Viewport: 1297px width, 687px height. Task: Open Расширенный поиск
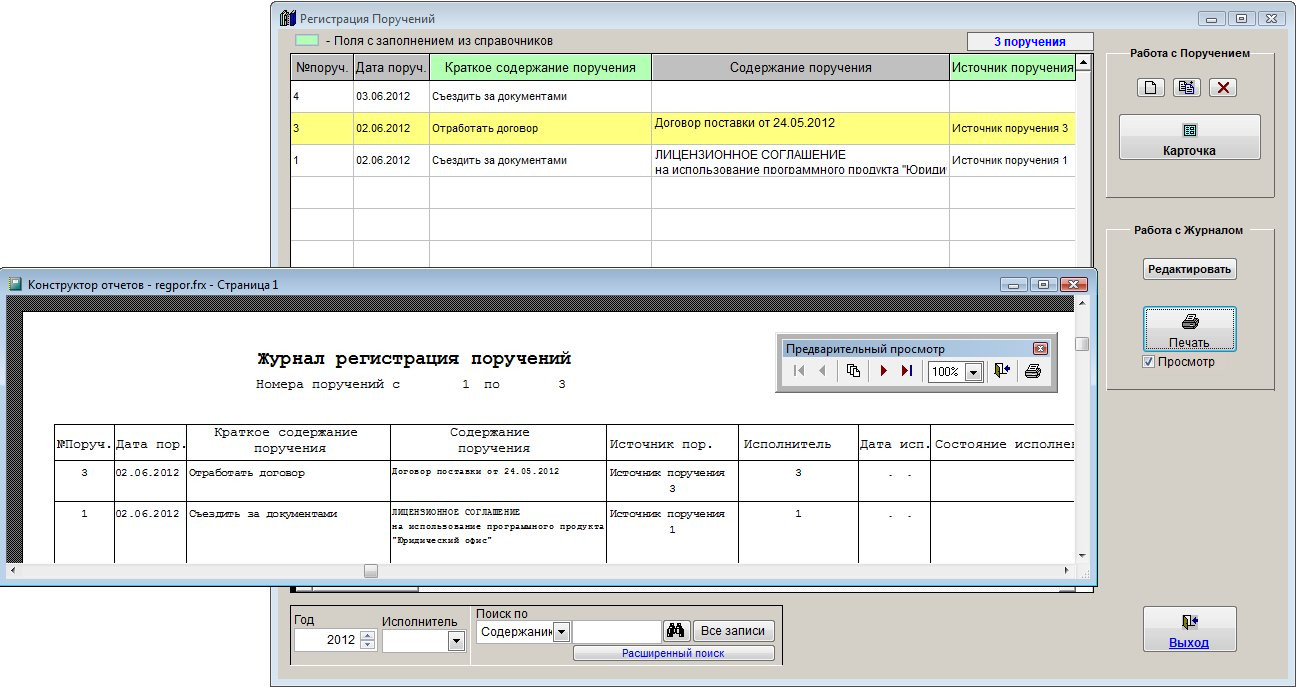tap(673, 653)
